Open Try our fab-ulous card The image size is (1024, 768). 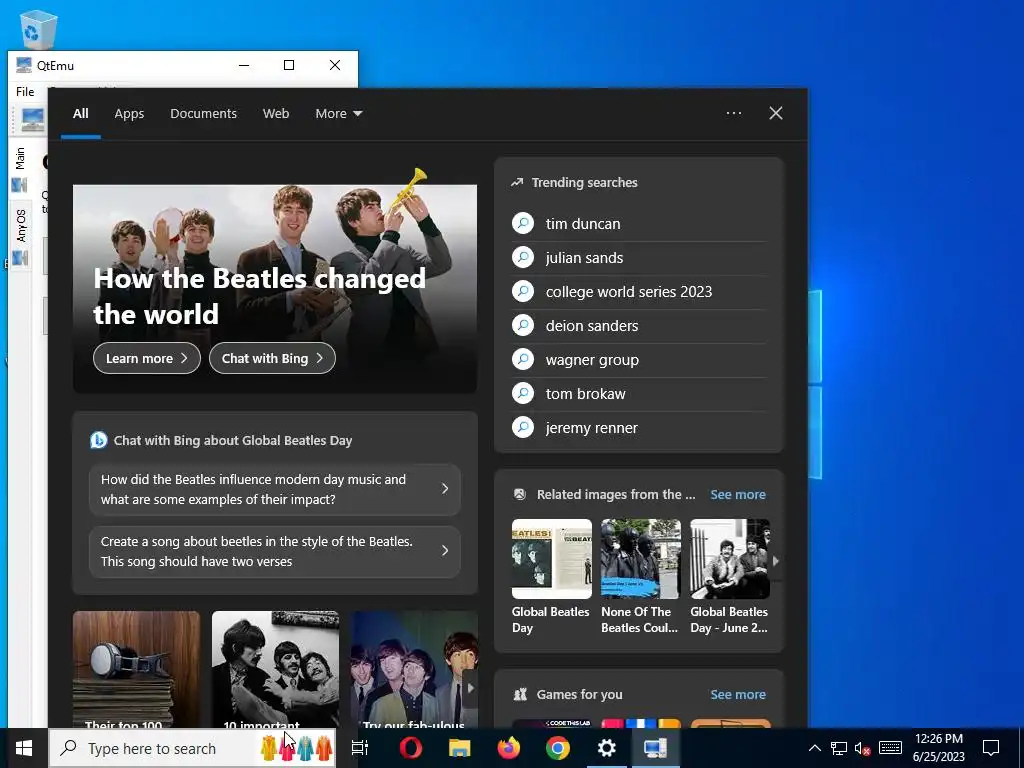414,669
